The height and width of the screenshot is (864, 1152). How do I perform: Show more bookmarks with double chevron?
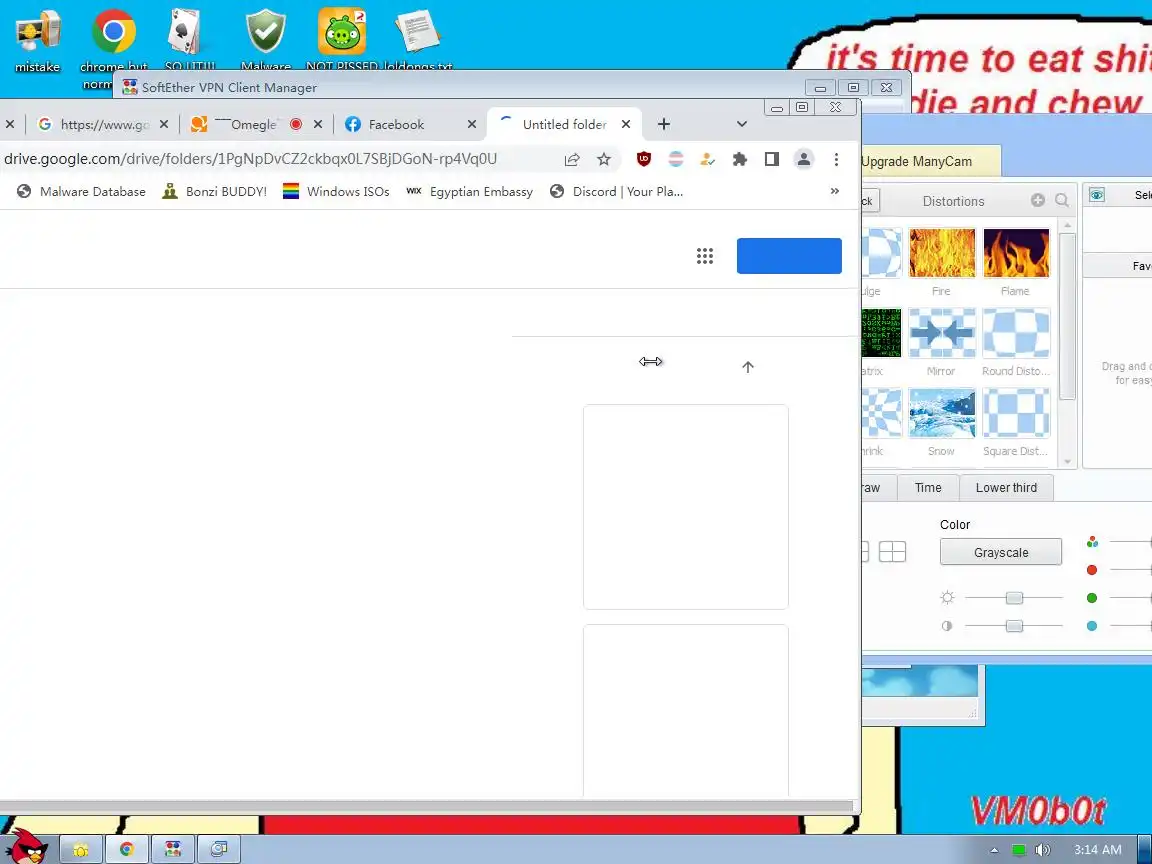835,191
